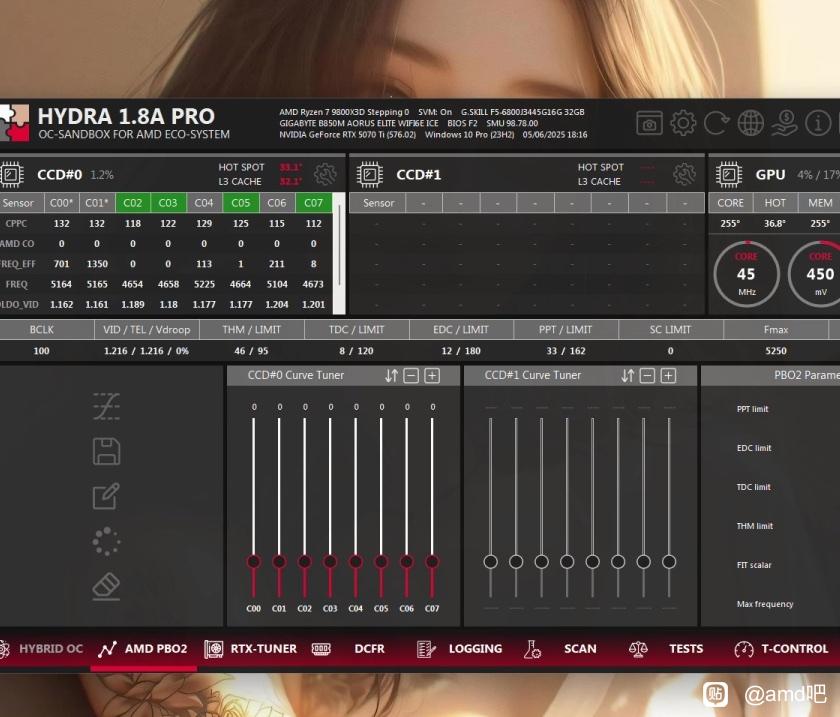Click the C05 curve tuner slider handle
Screen dimensions: 840x717
(x=381, y=562)
